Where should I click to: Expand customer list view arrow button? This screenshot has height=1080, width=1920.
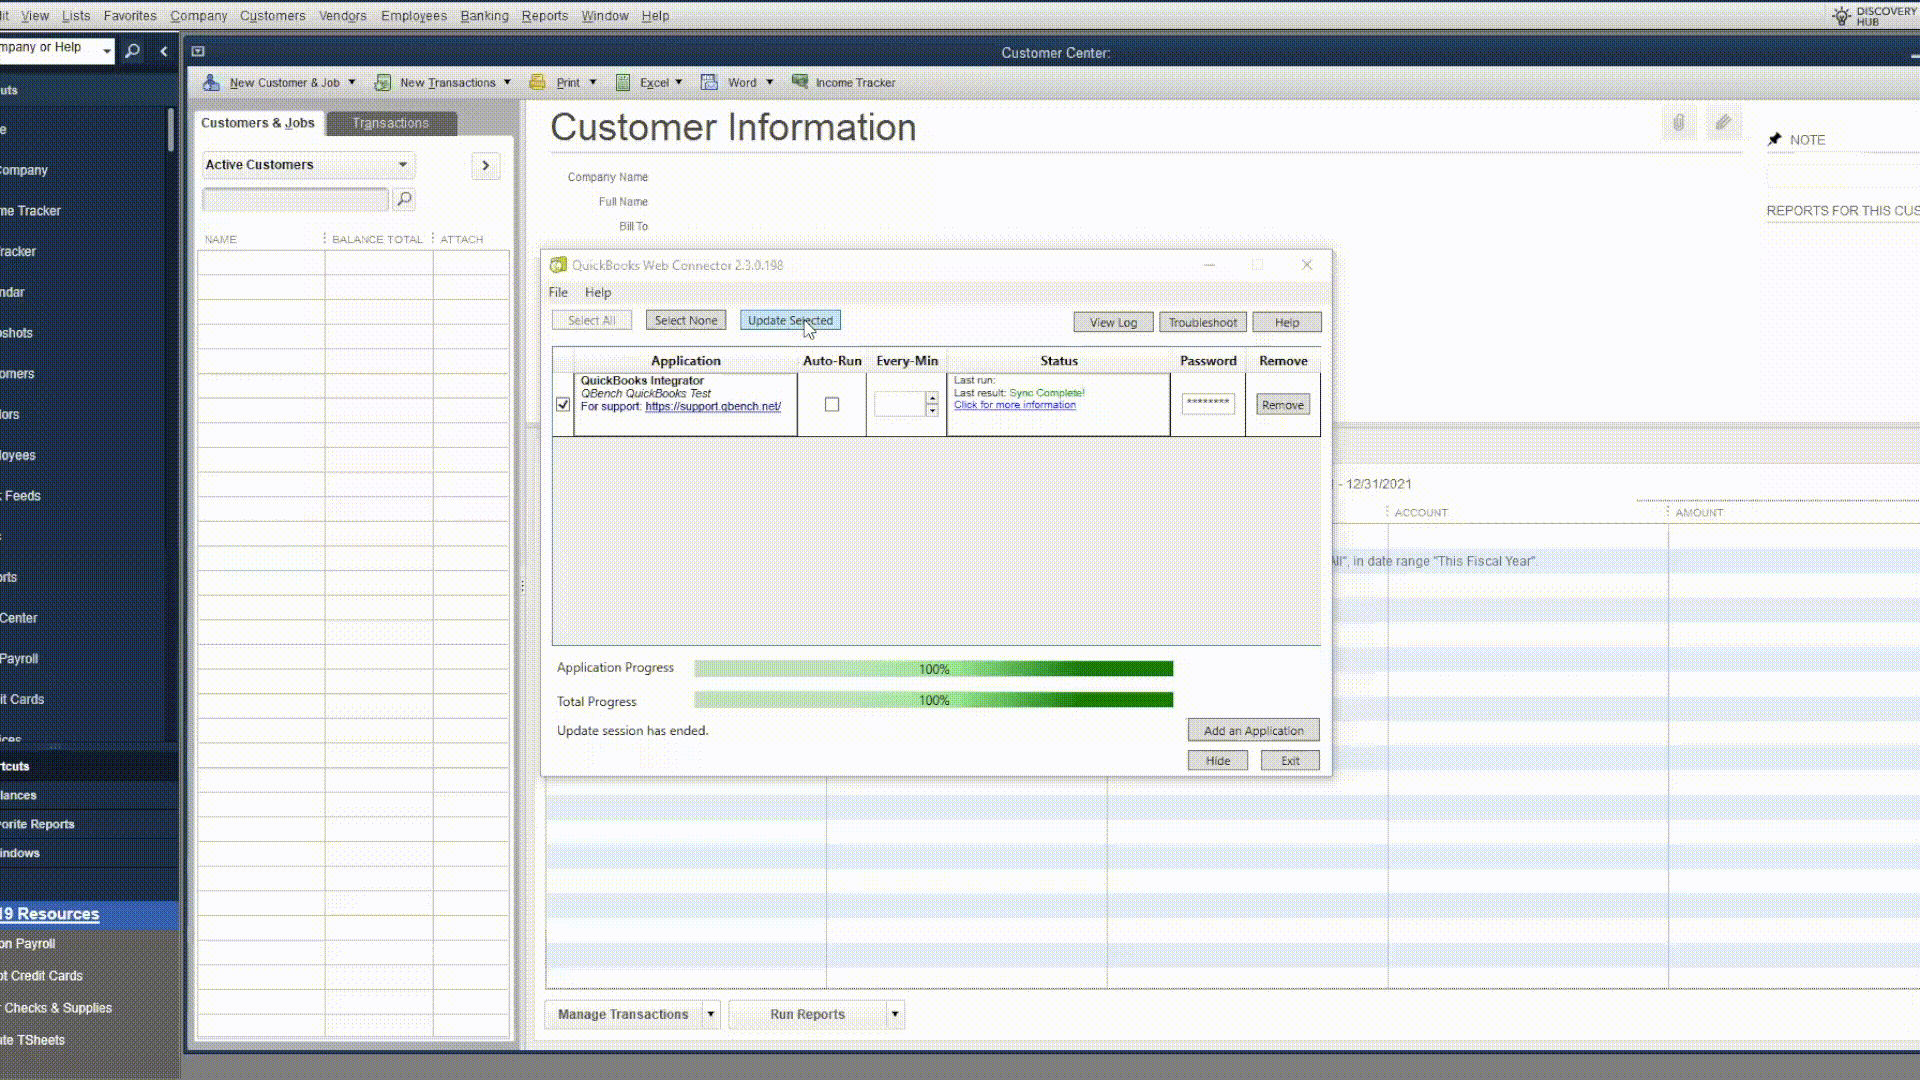click(486, 165)
